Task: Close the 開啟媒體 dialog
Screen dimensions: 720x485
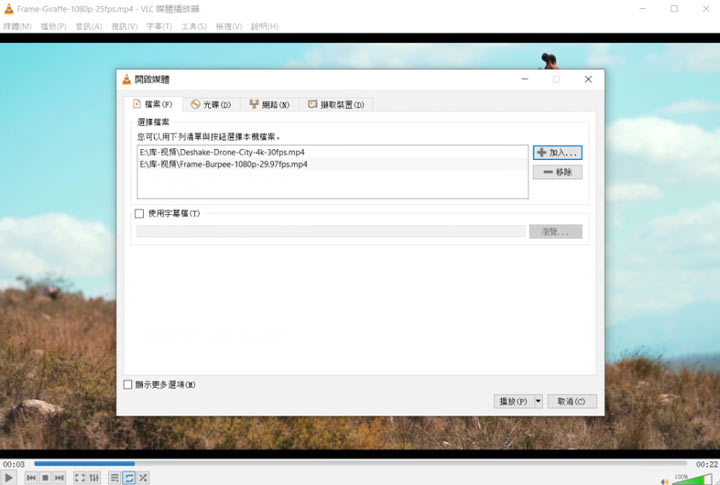Action: pyautogui.click(x=588, y=79)
